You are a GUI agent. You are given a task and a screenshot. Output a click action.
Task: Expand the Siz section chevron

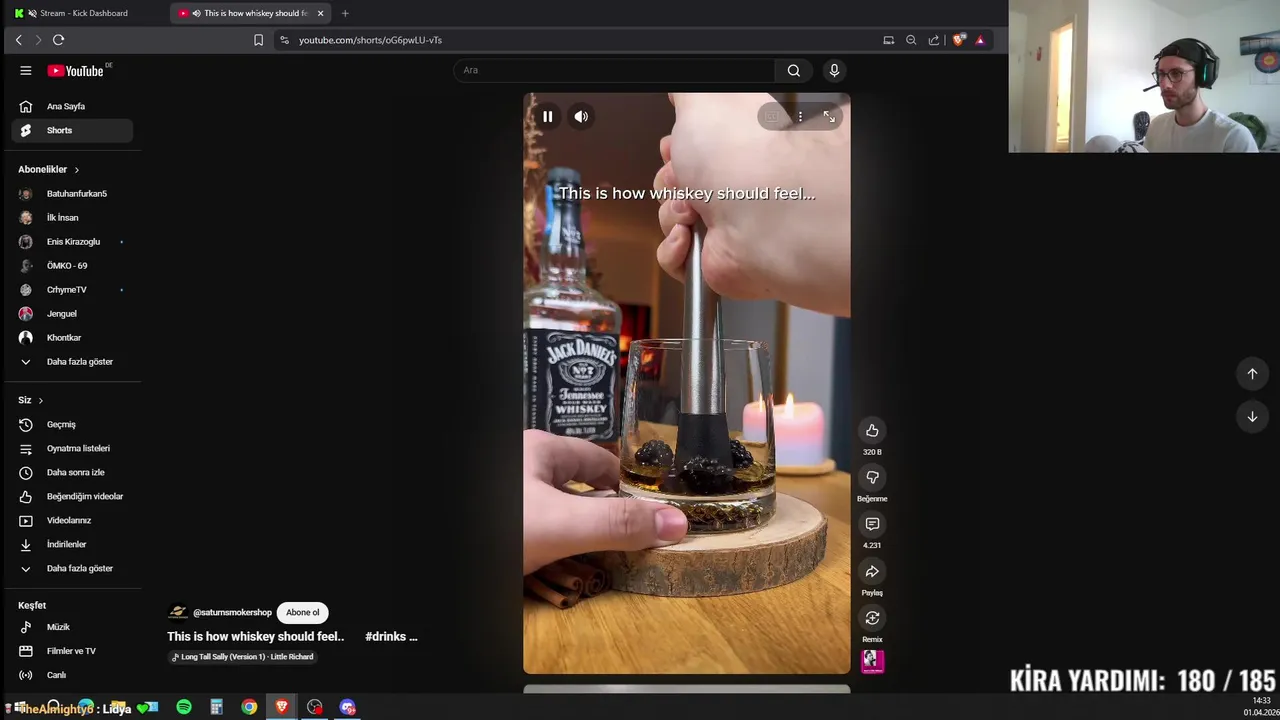(x=40, y=400)
